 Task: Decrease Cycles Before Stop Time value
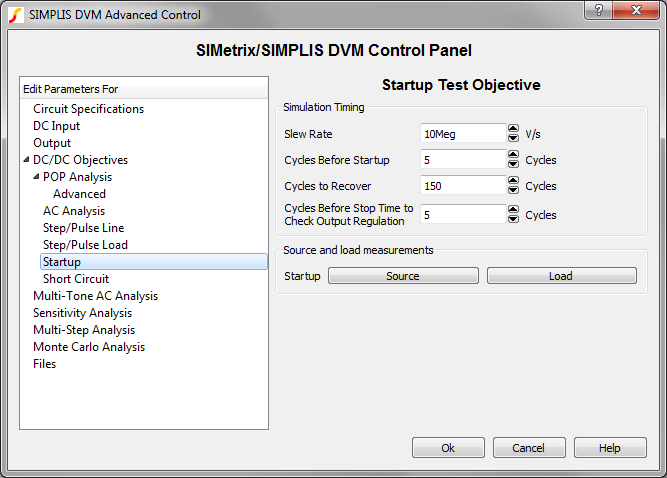(513, 219)
